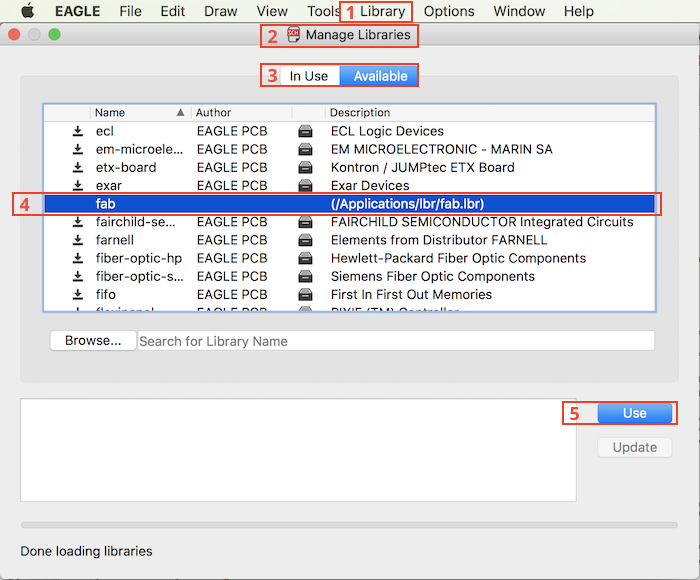This screenshot has height=580, width=700.
Task: Open the Tools menu
Action: pos(323,11)
